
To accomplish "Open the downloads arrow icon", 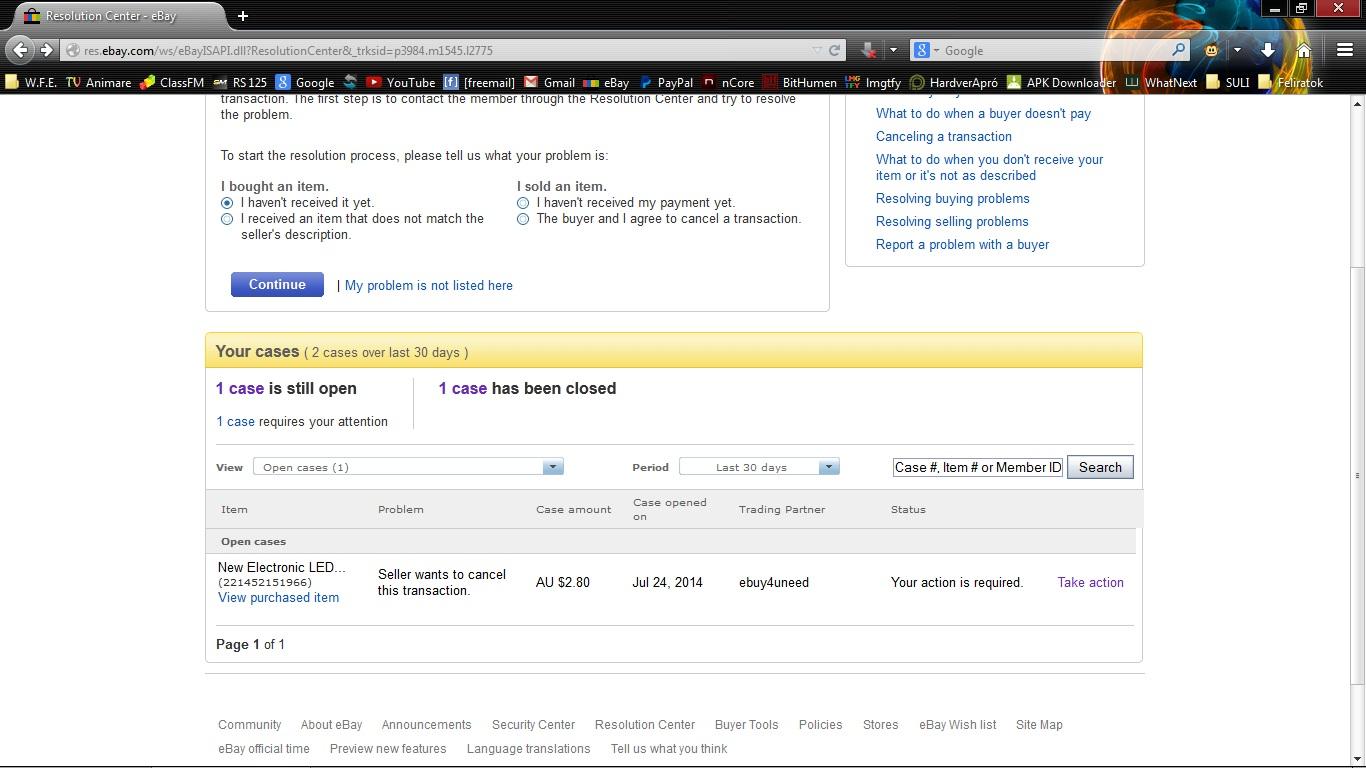I will click(x=1268, y=50).
